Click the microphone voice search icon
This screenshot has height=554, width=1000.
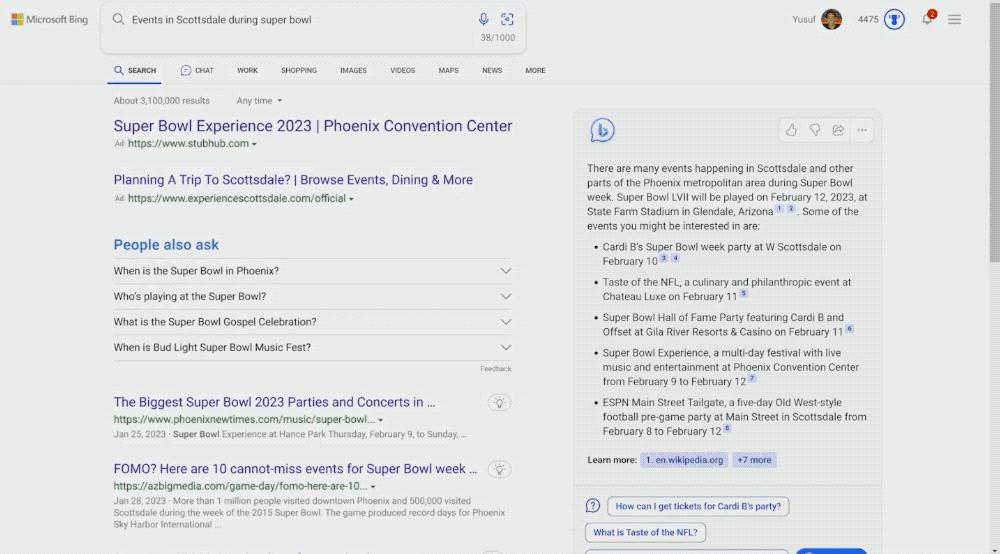[484, 19]
